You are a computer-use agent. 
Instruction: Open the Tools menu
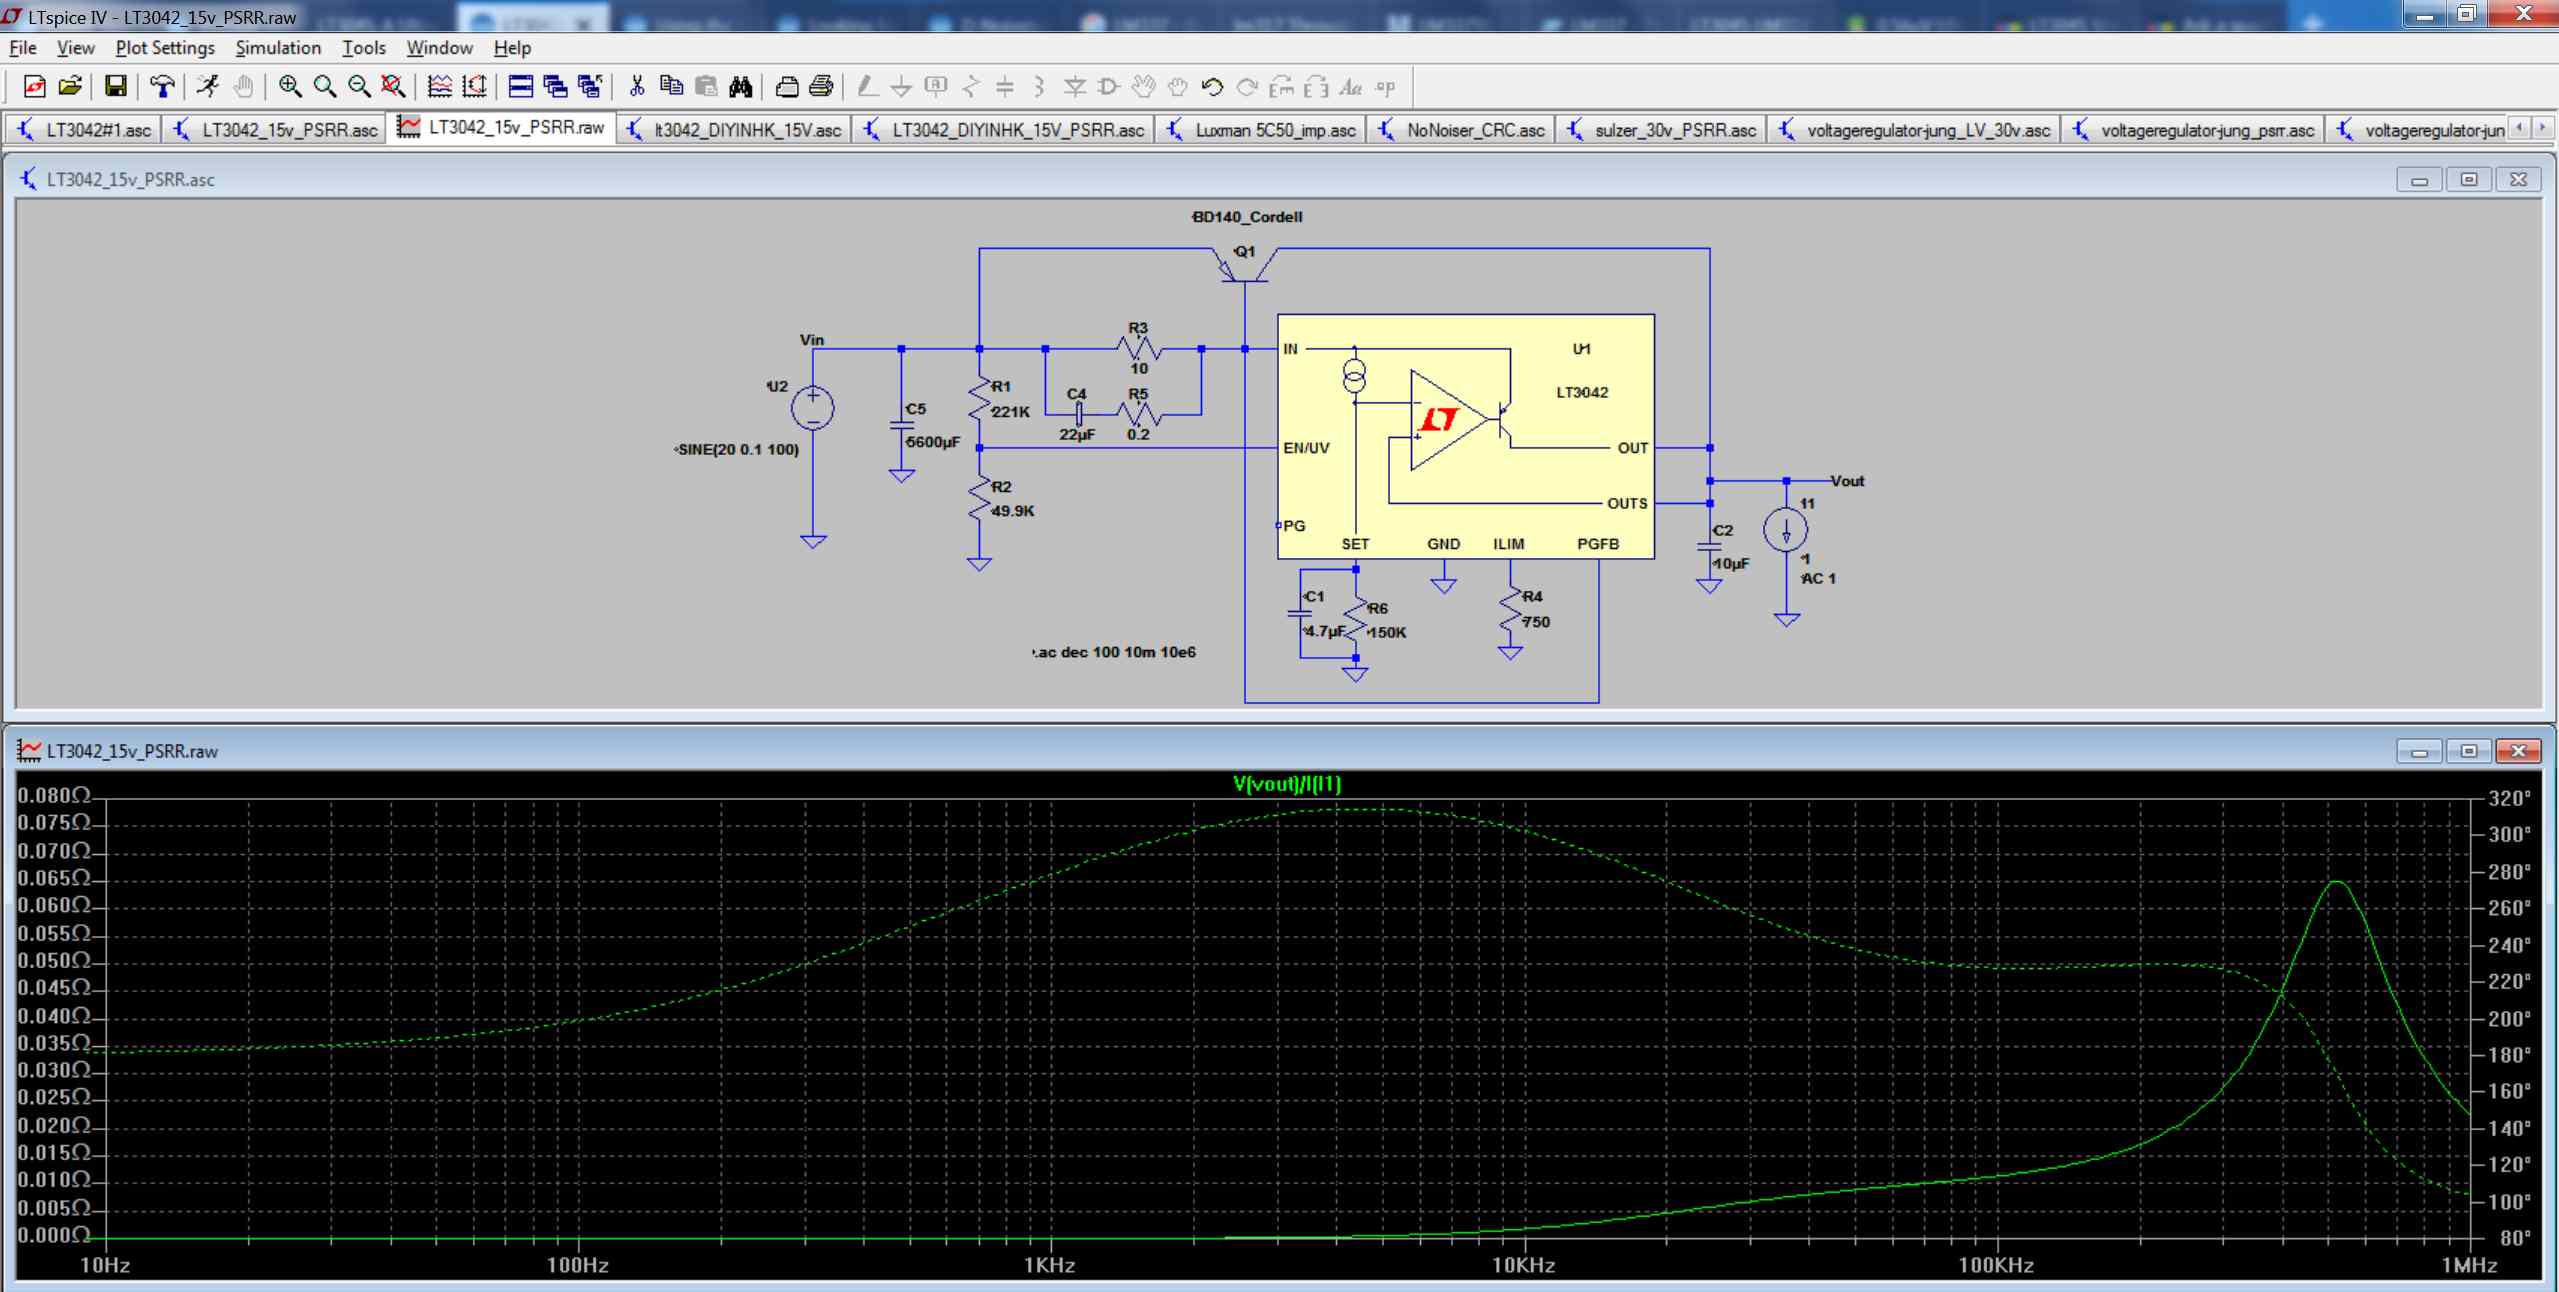[x=363, y=48]
